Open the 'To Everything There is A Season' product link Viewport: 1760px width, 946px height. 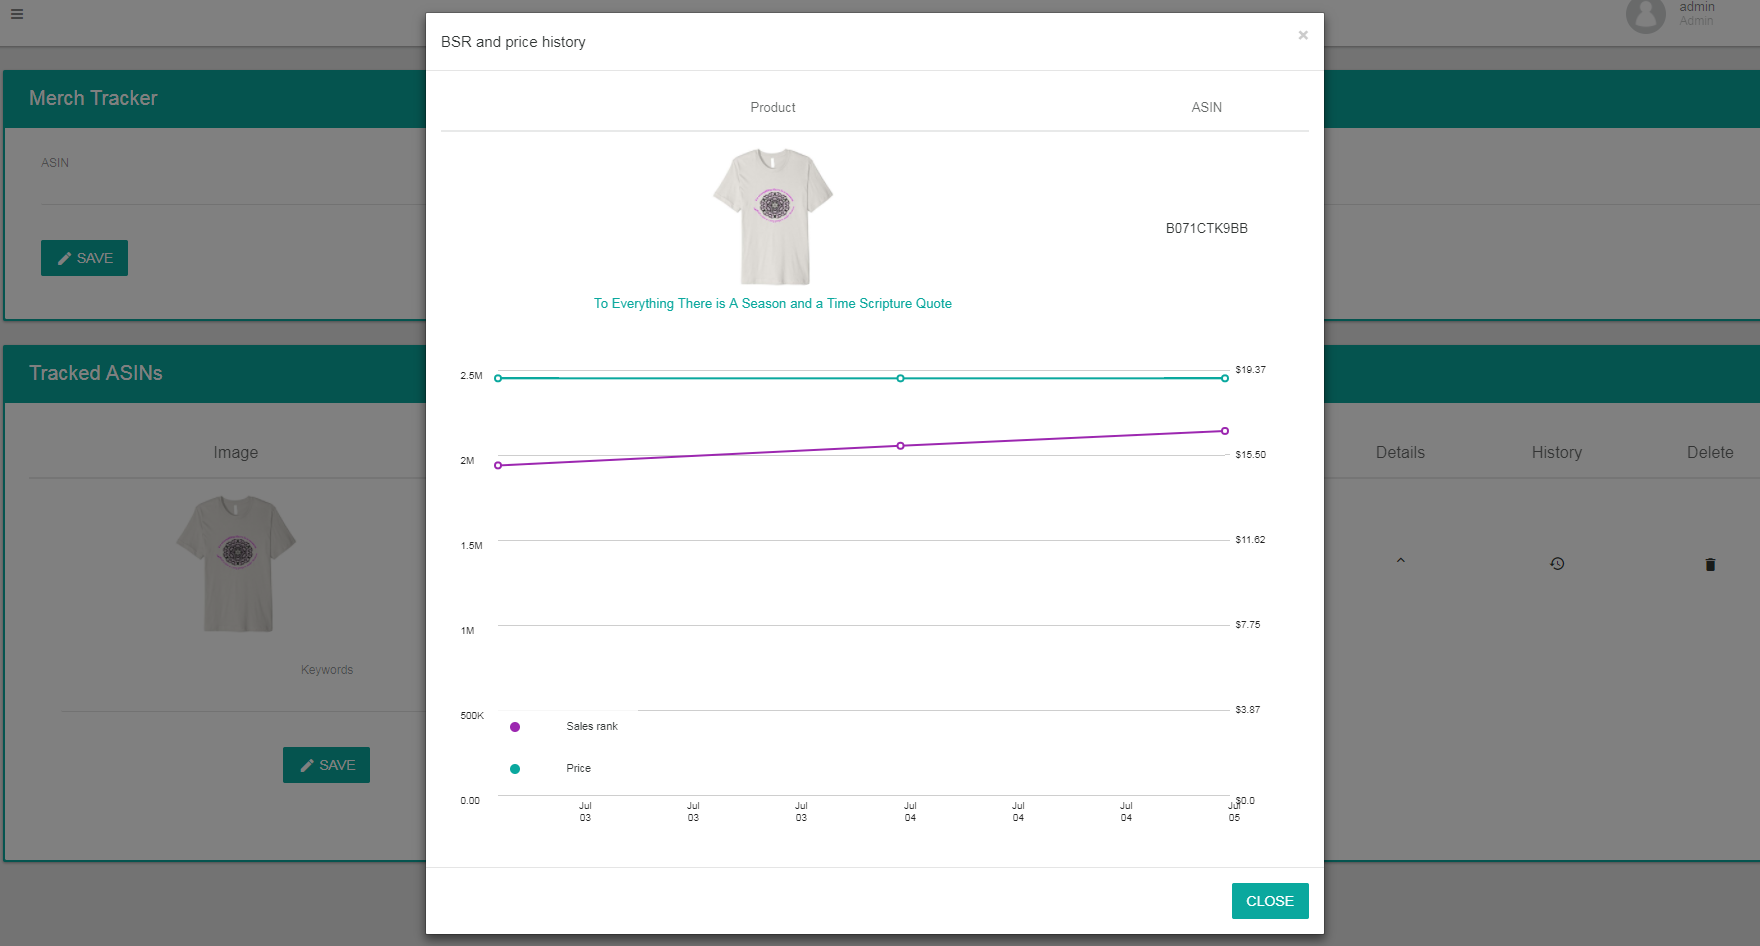(x=772, y=303)
